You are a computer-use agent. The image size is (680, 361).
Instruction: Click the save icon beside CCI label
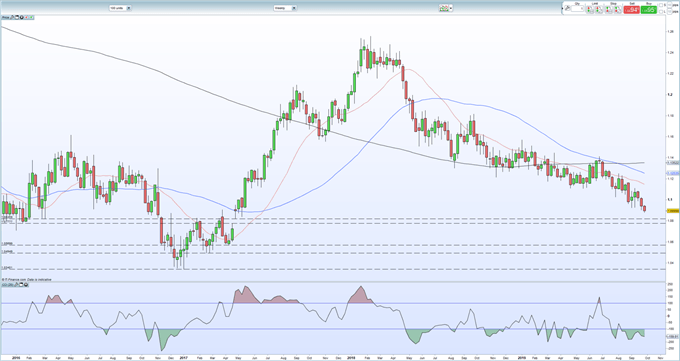[x=21, y=285]
